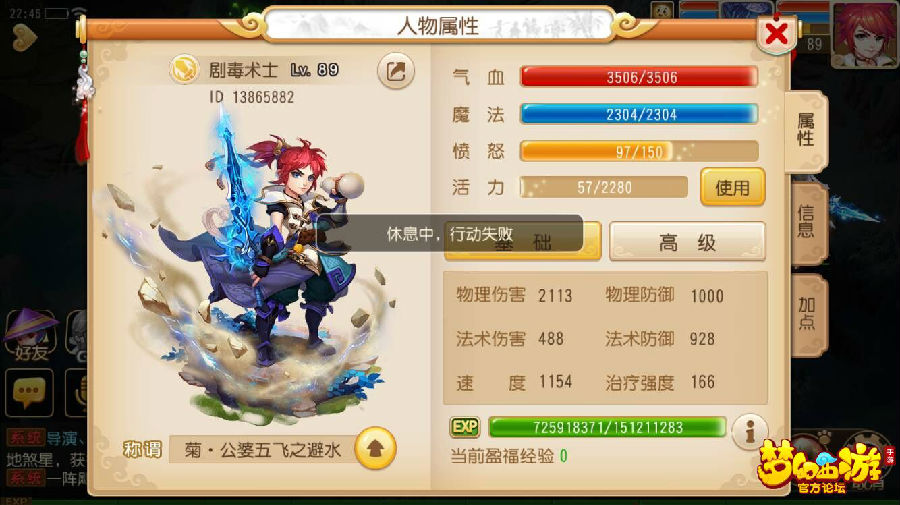900x505 pixels.
Task: Open the chat speech bubble icon
Action: point(29,393)
